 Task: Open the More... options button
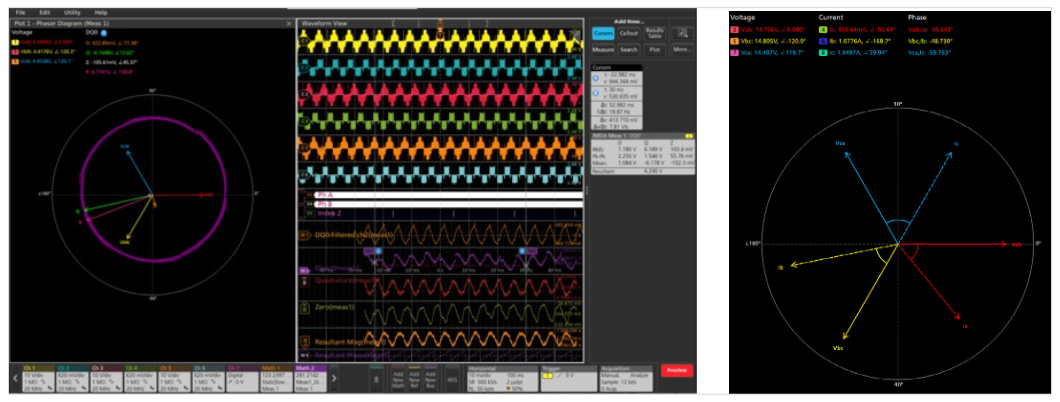681,50
